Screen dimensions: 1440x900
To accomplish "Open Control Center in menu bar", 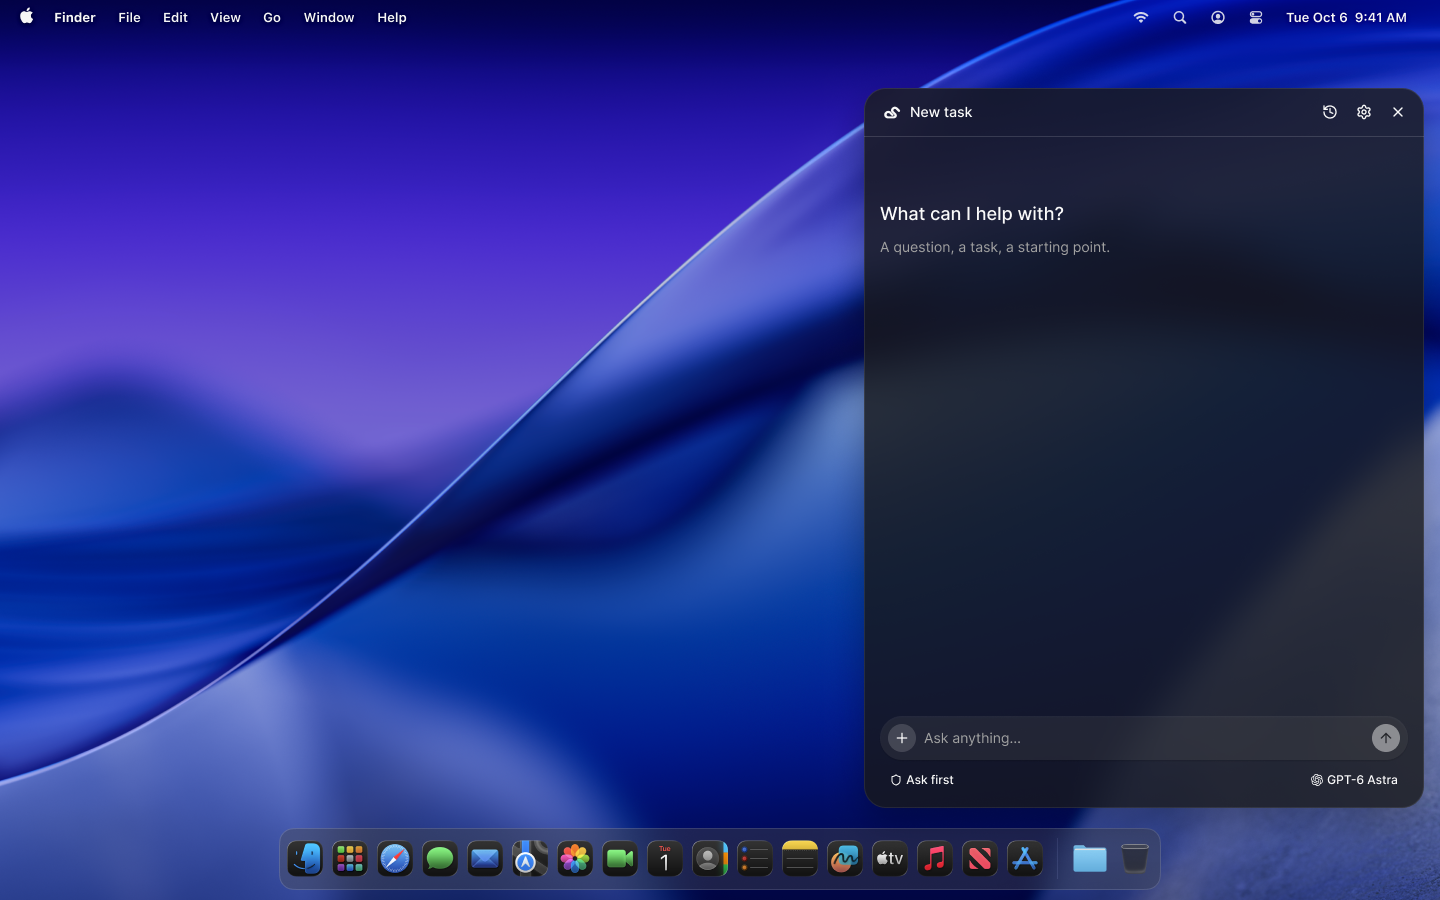I will coord(1256,17).
